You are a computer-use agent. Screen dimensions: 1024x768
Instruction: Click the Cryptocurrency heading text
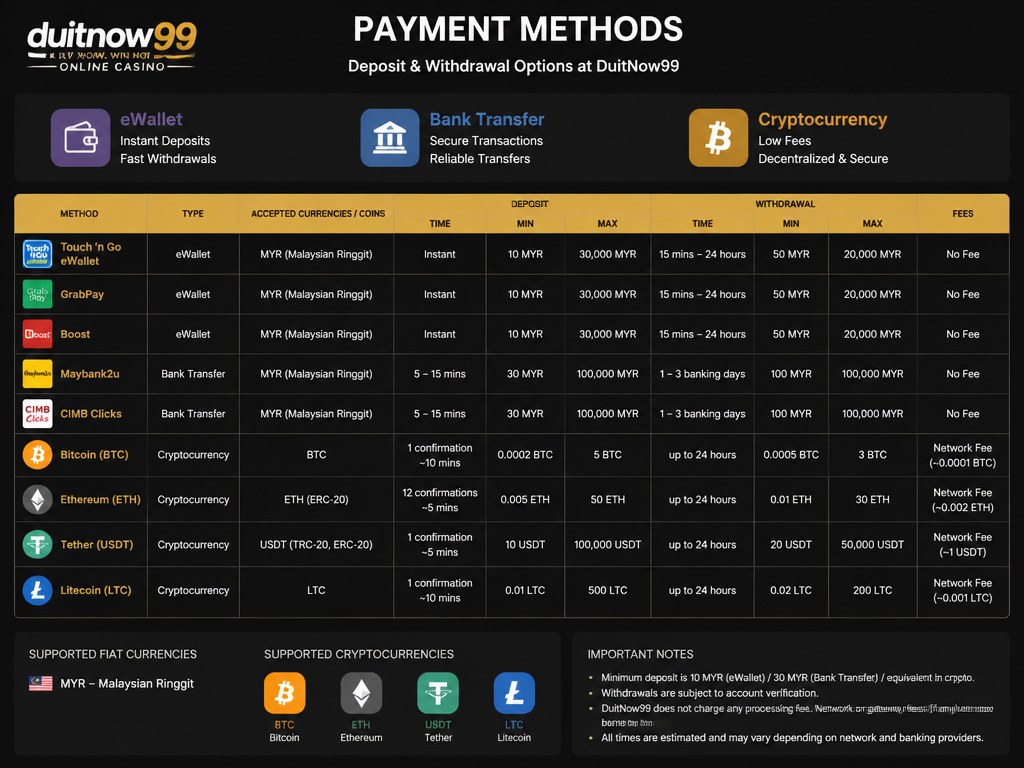coord(823,120)
